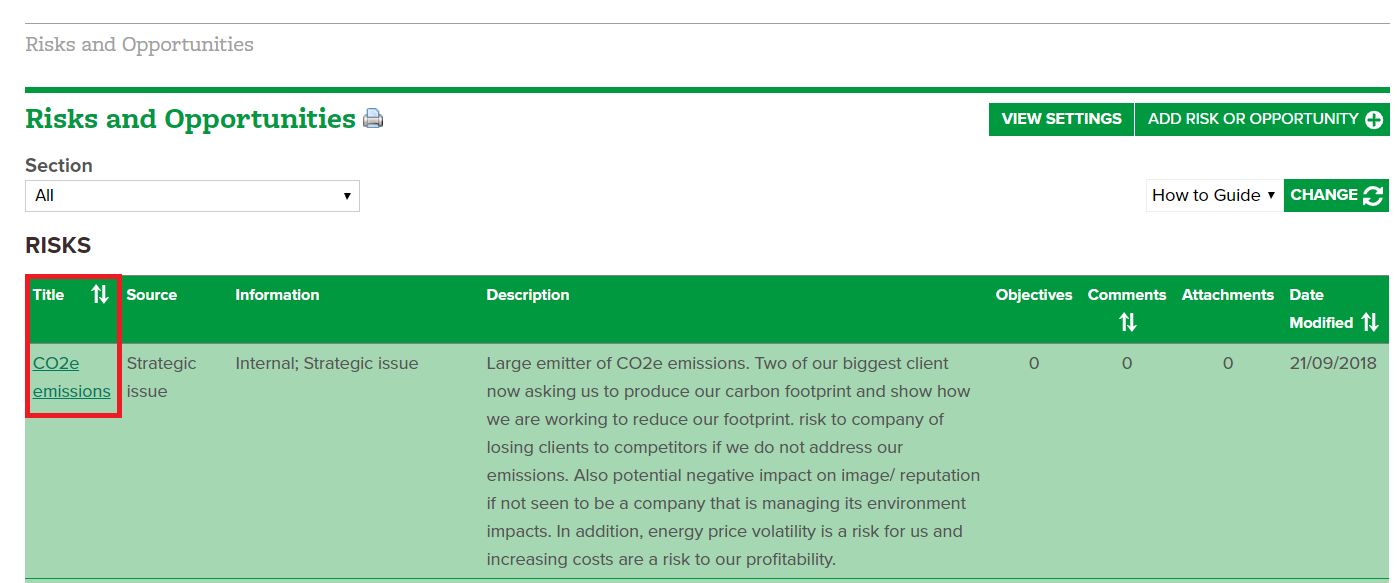
Task: Click the printer icon beside the page heading
Action: 373,118
